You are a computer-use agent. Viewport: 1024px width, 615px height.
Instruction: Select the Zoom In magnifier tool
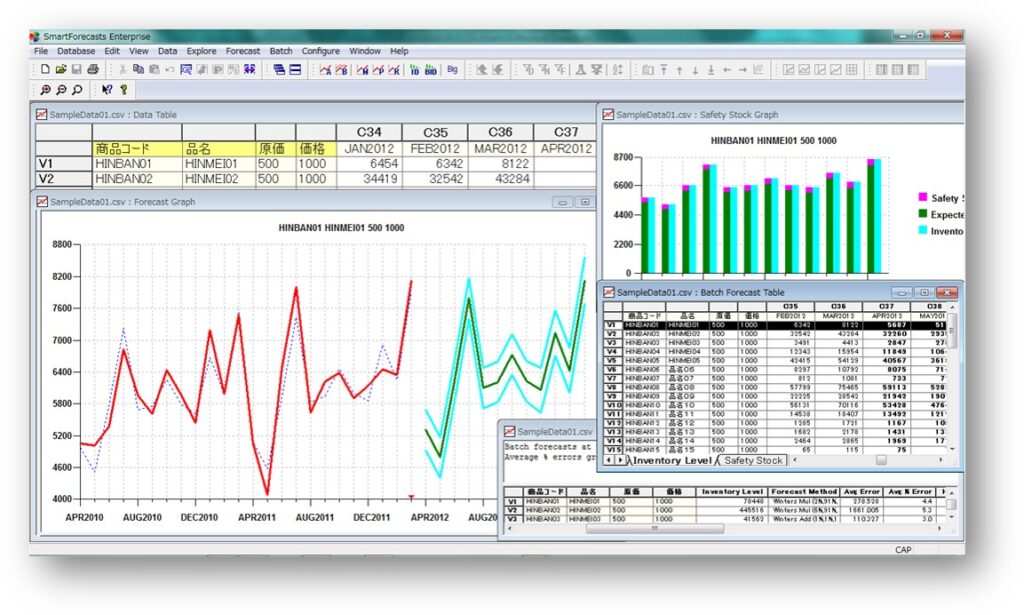point(46,89)
